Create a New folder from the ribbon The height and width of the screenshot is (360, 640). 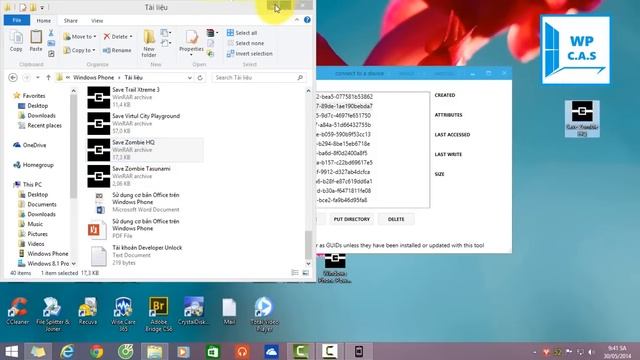click(x=149, y=43)
